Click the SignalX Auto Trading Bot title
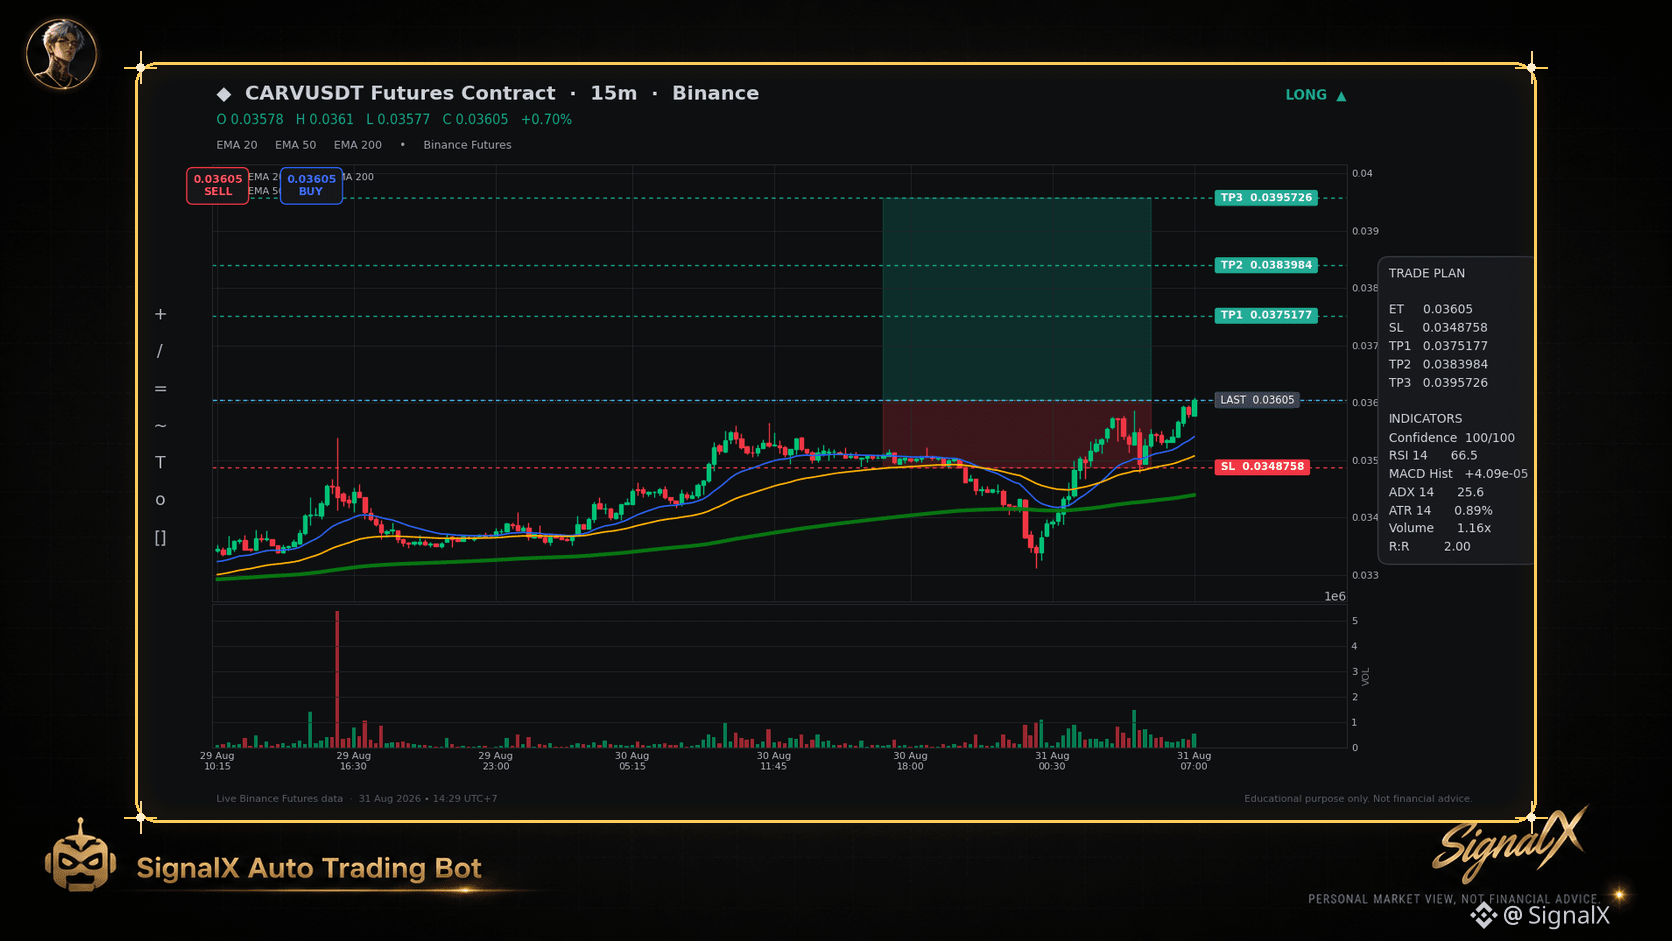 pyautogui.click(x=309, y=868)
